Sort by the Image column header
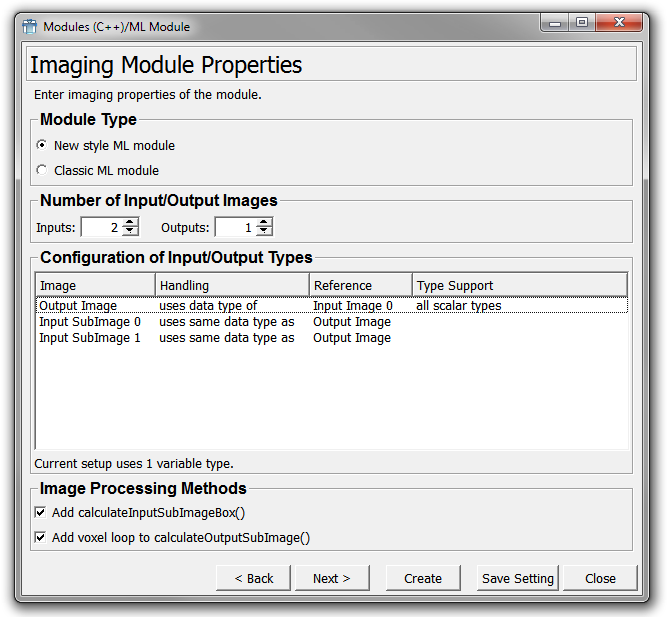667x617 pixels. [x=95, y=285]
